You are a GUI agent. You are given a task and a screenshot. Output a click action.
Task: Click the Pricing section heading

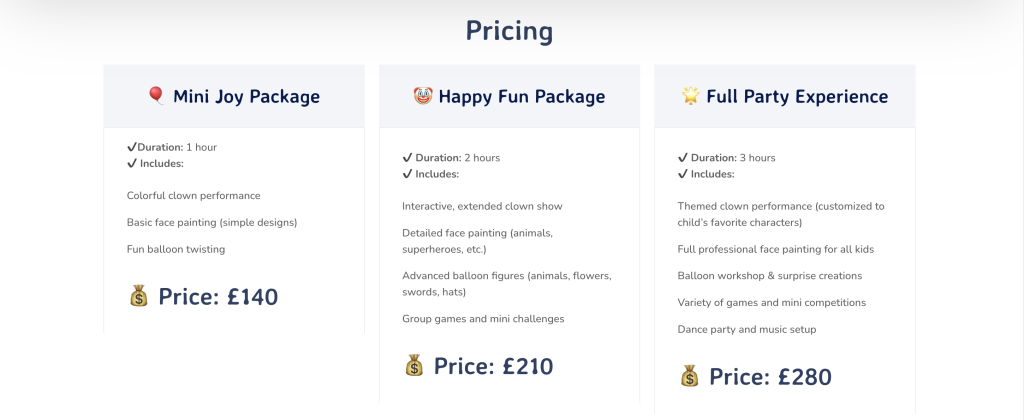point(509,31)
